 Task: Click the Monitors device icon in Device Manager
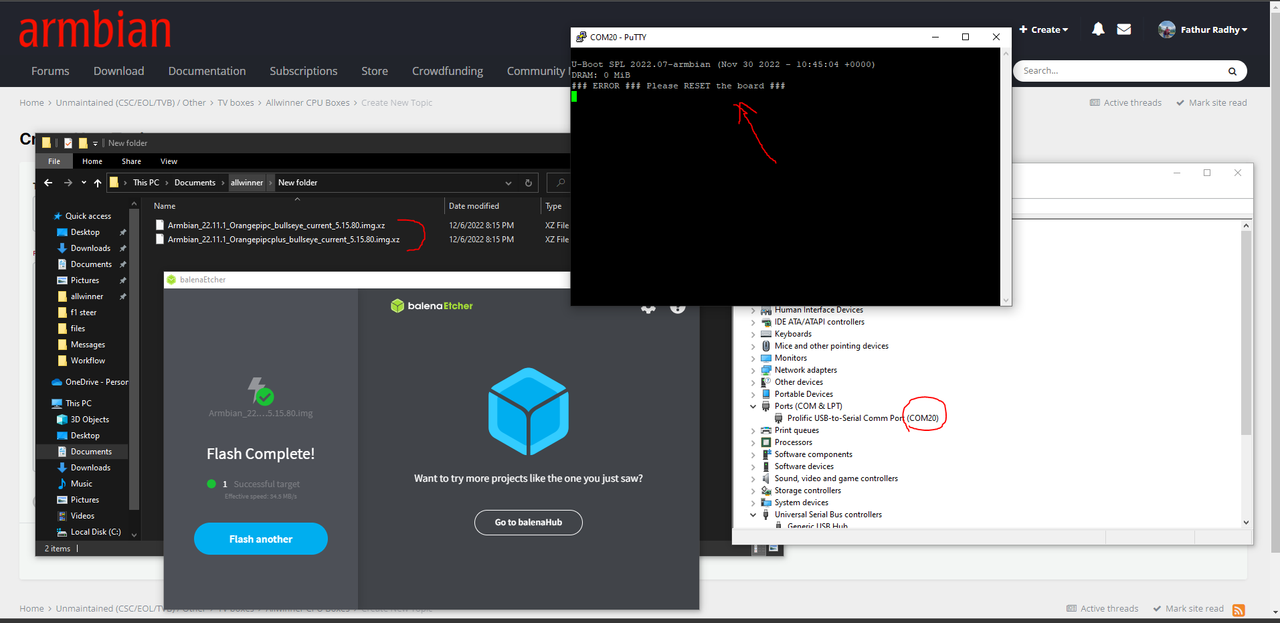(x=766, y=358)
